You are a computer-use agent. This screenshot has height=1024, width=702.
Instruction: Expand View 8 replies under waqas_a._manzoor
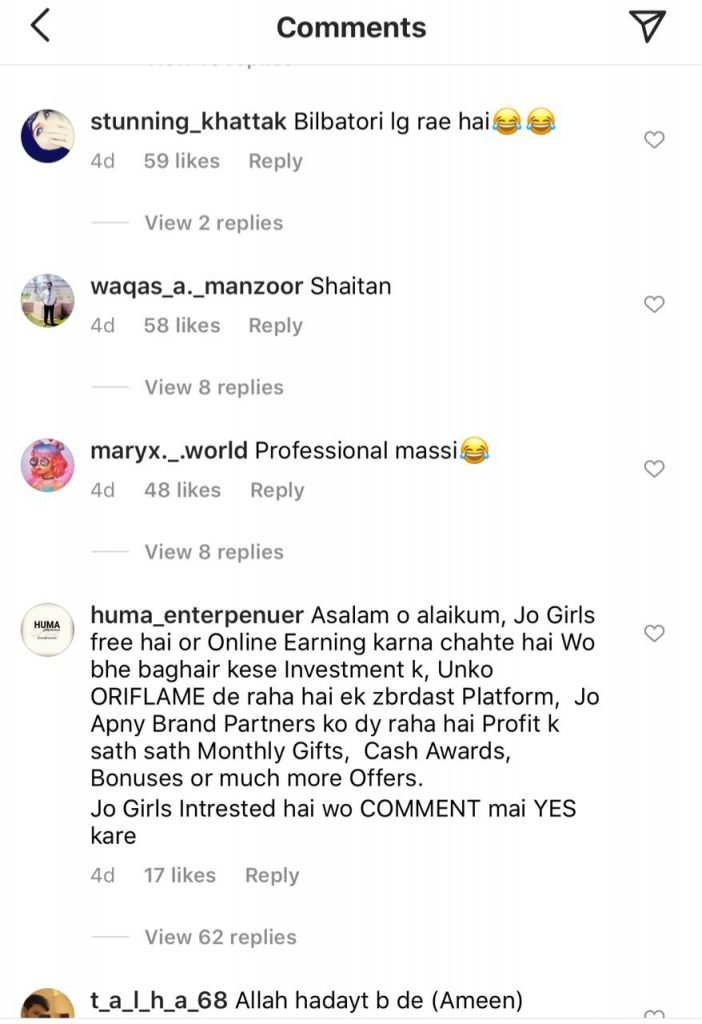(213, 387)
